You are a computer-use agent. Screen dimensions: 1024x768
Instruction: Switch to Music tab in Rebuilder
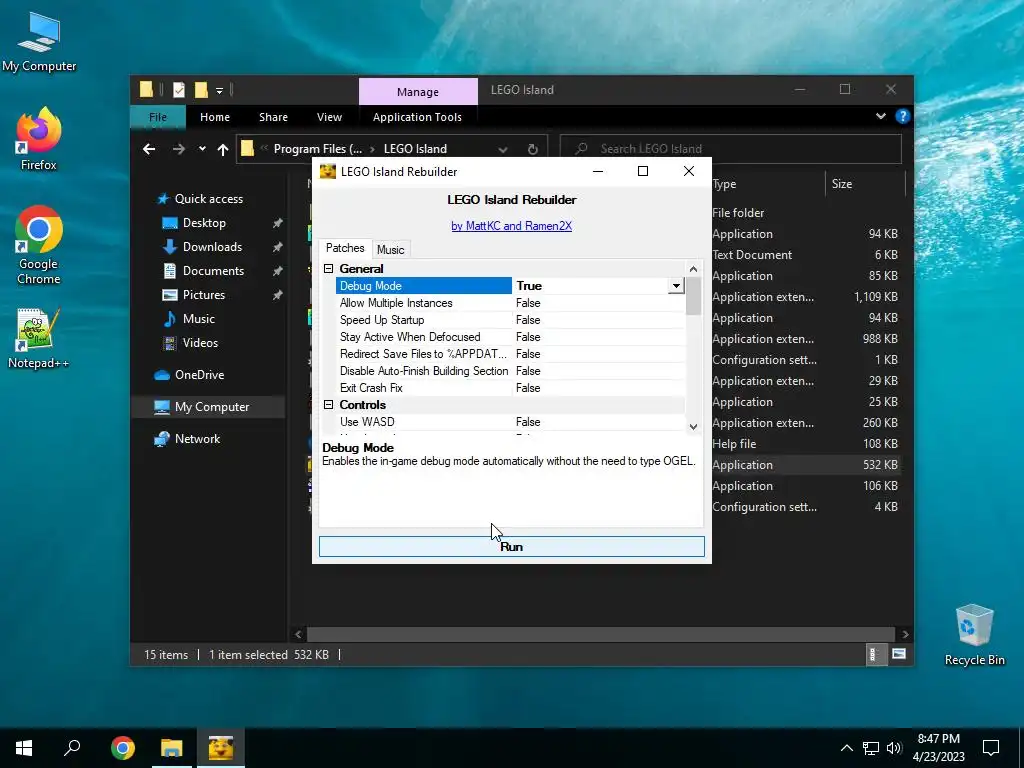click(391, 249)
